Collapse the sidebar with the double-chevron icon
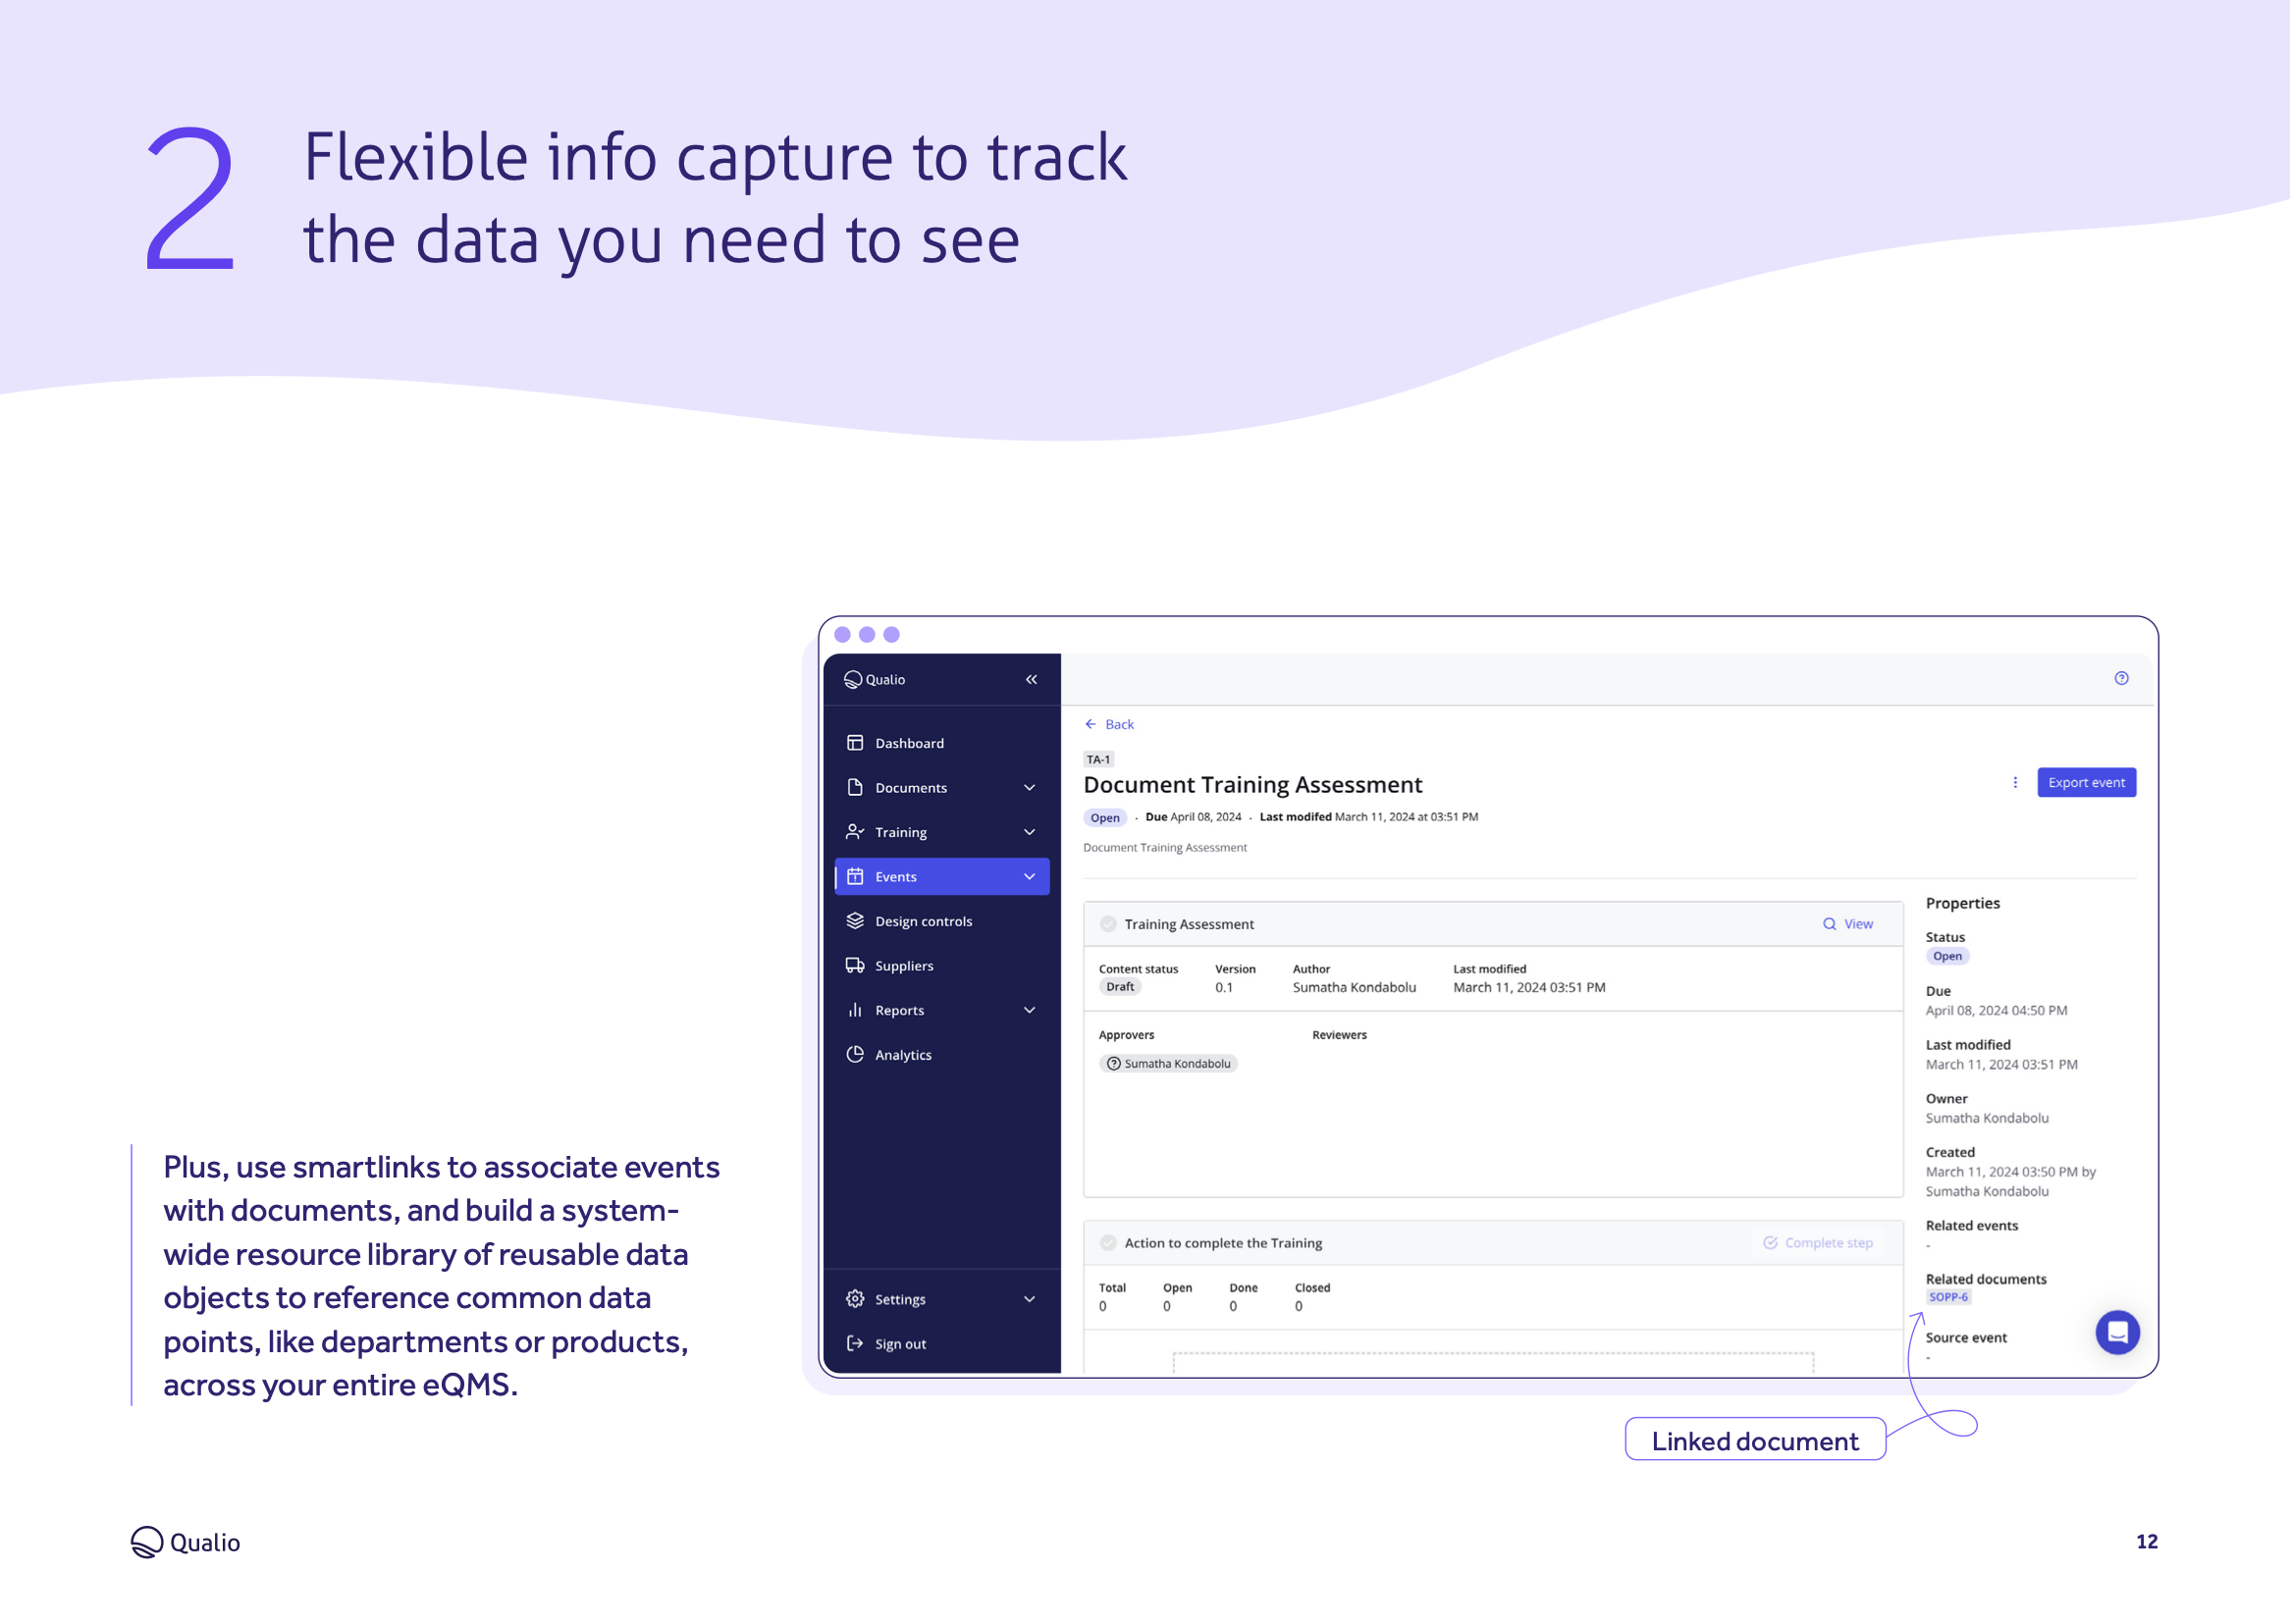Screen dimensions: 2290x1624 (1031, 680)
